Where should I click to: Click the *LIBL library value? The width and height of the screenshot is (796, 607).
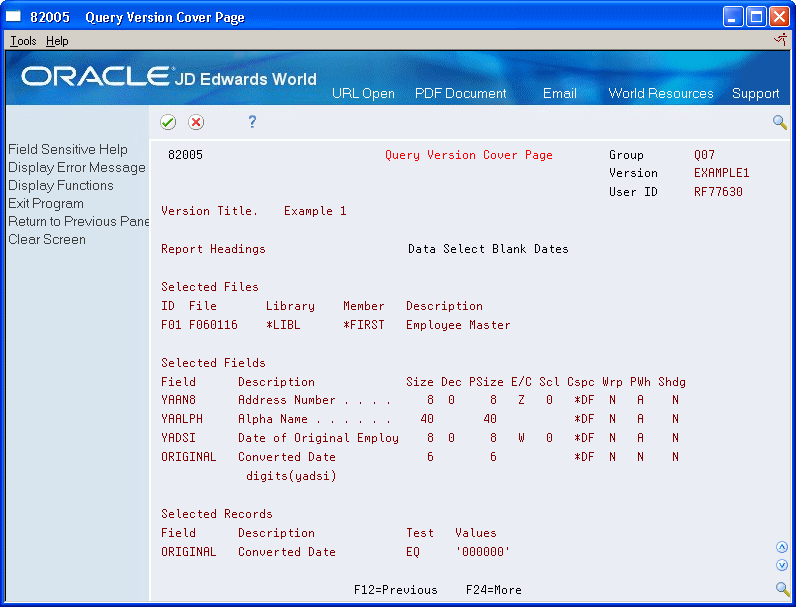283,325
